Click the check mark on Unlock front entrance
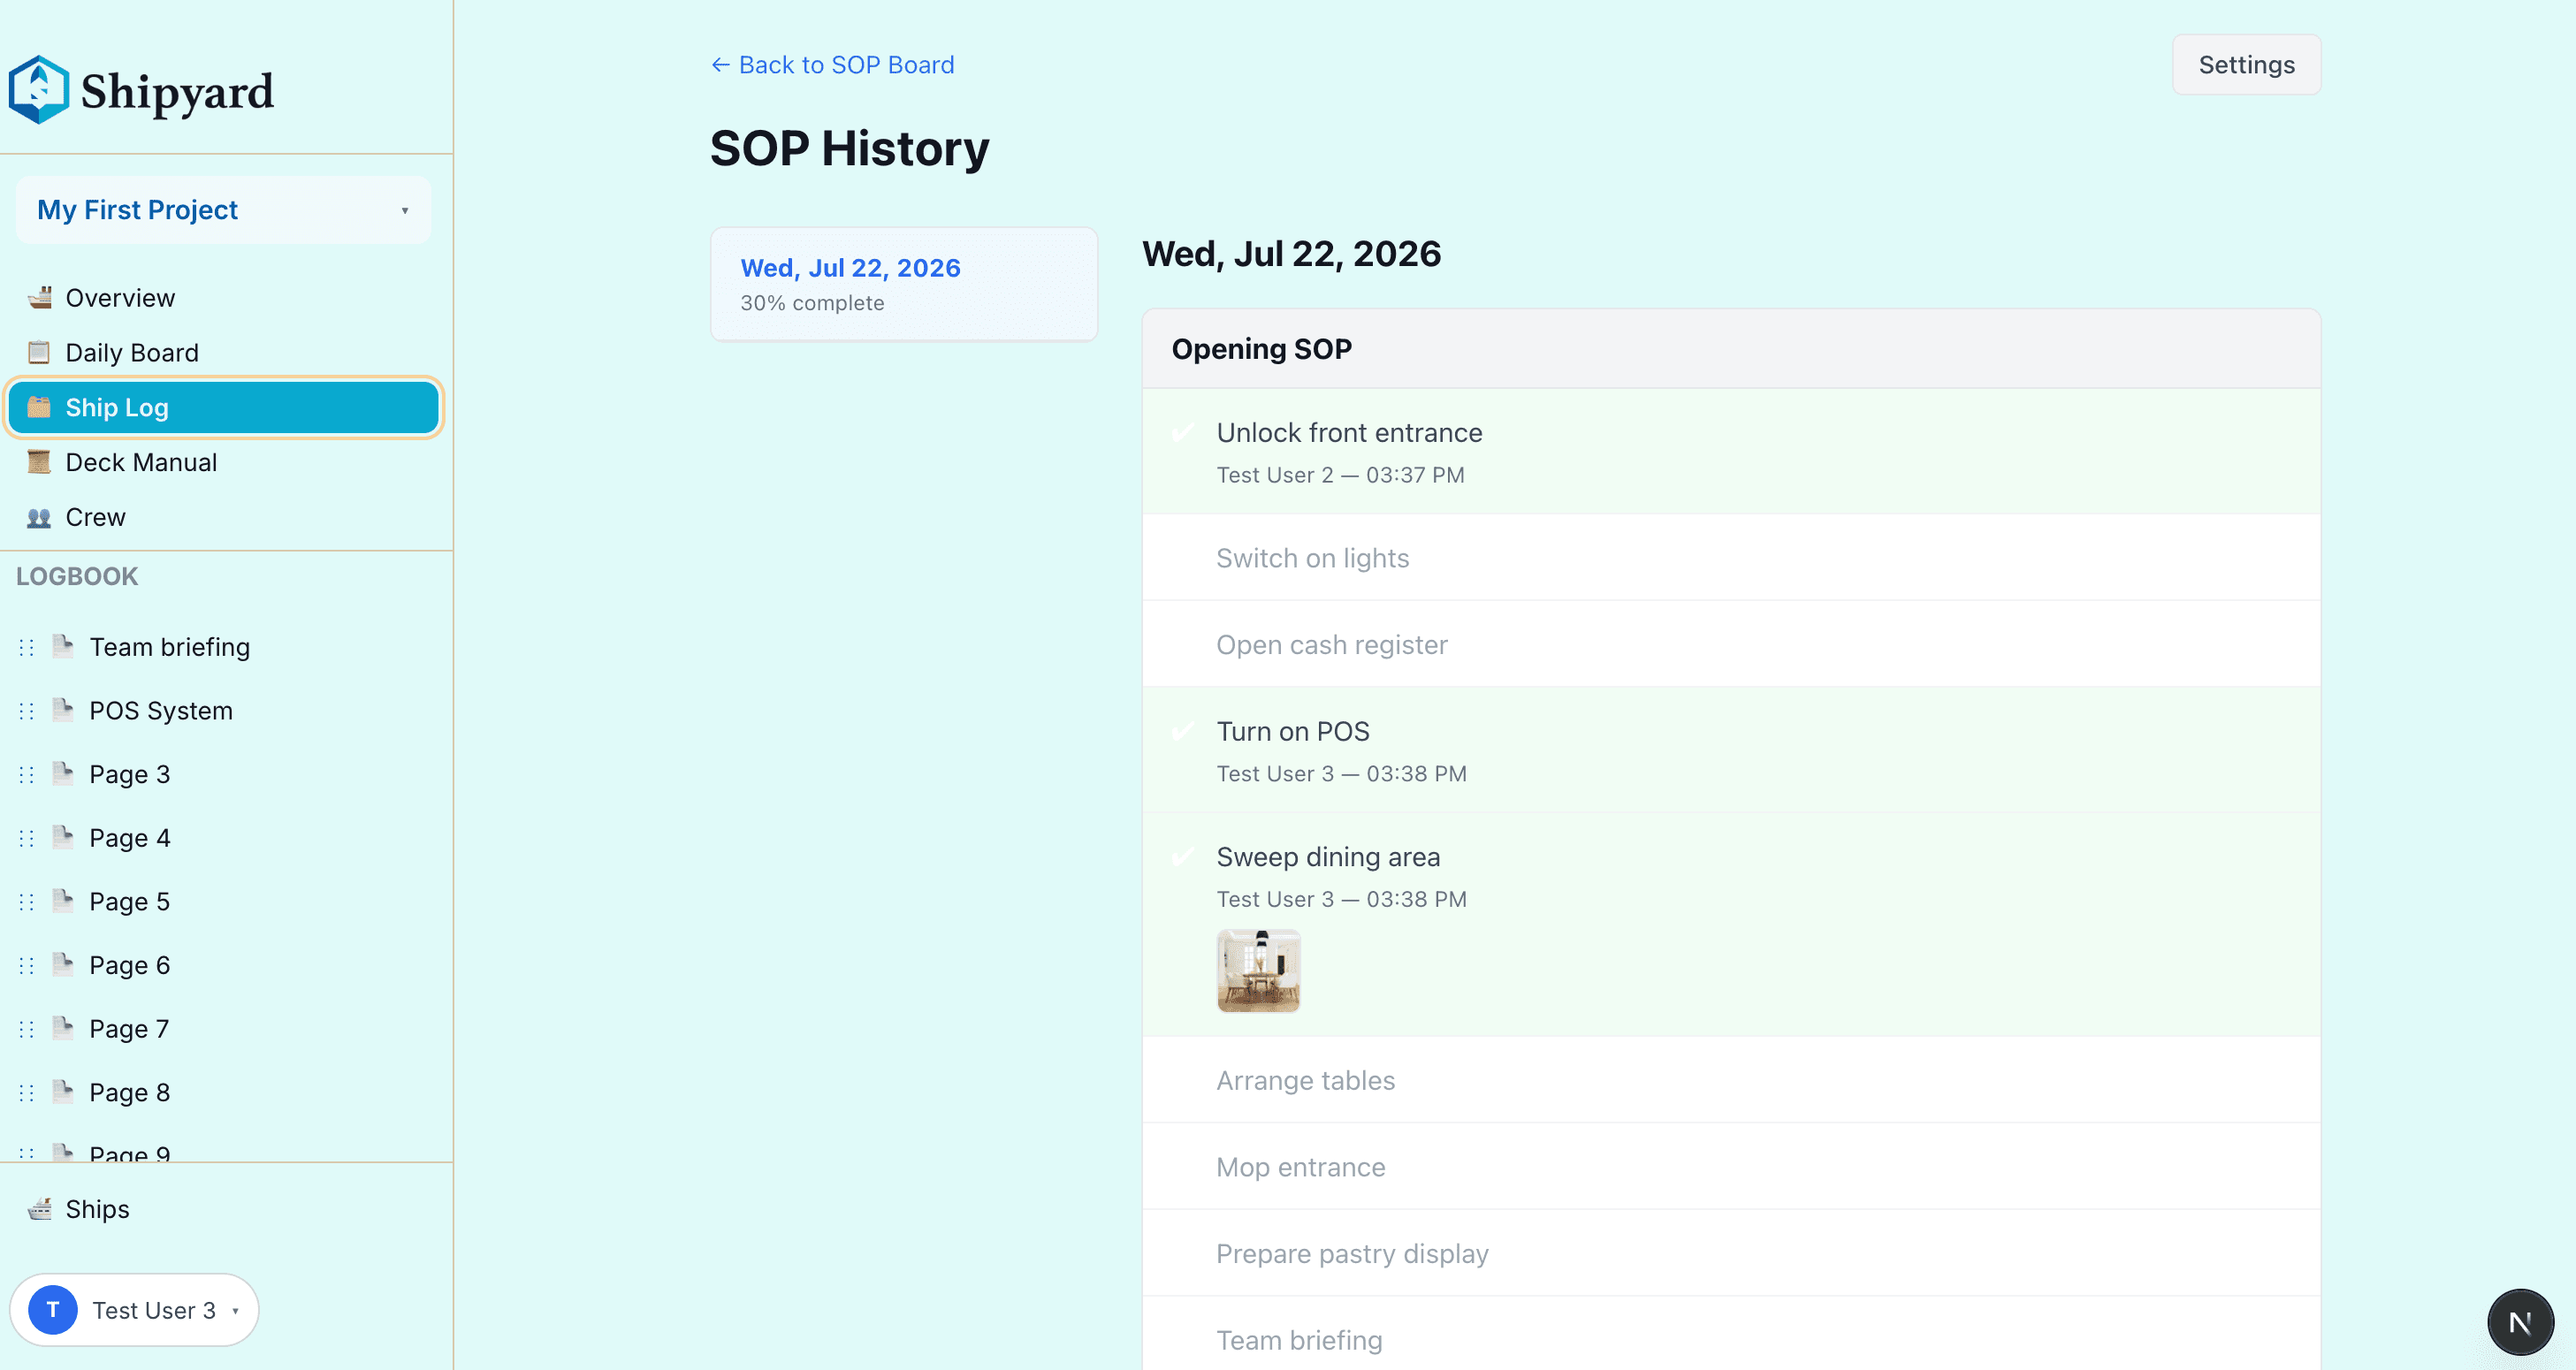This screenshot has width=2576, height=1370. (x=1183, y=432)
